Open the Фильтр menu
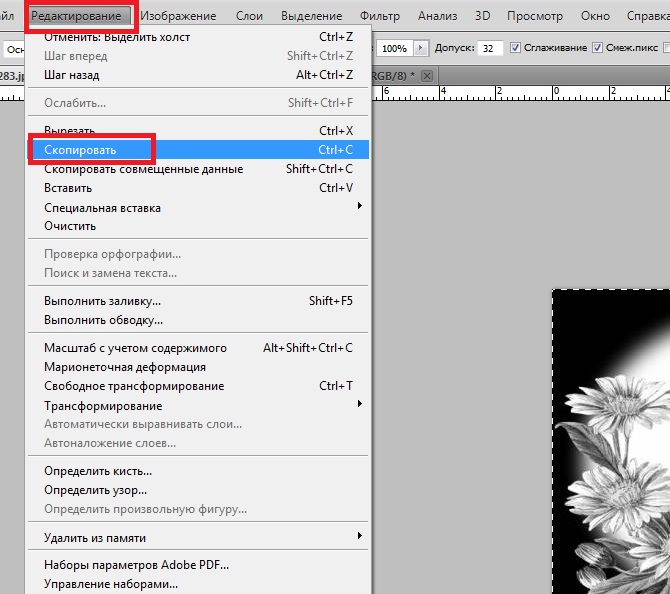Screen dimensions: 670x594 (x=379, y=16)
